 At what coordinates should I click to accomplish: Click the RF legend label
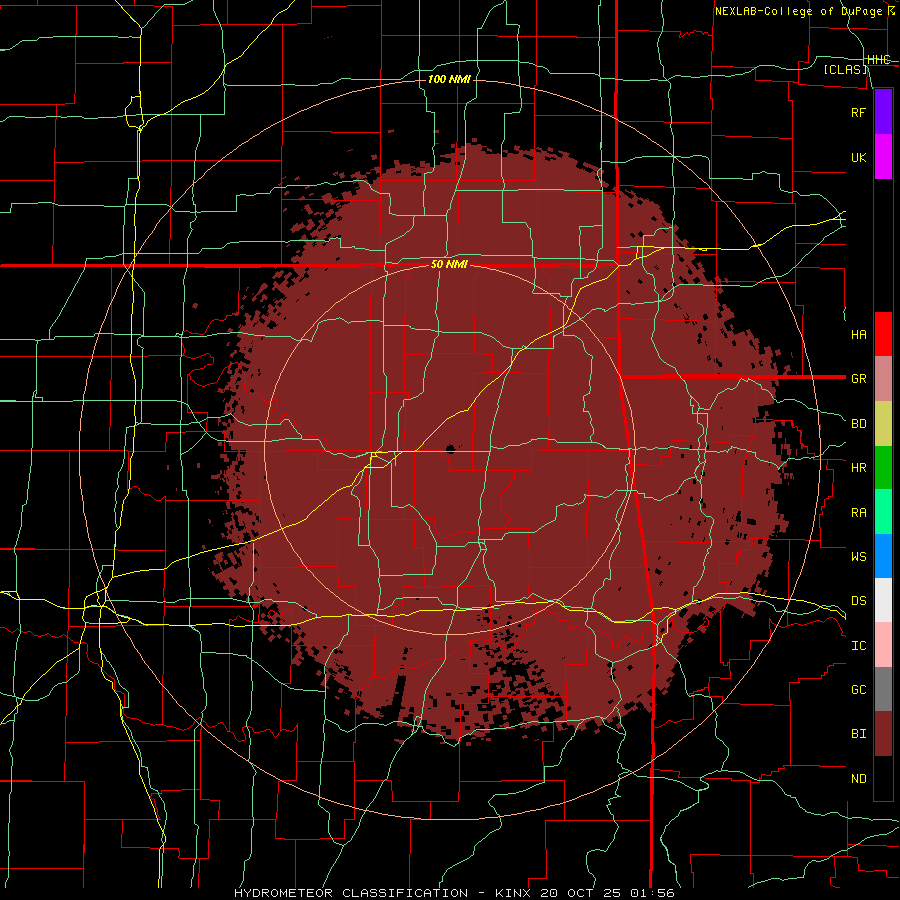pyautogui.click(x=858, y=112)
